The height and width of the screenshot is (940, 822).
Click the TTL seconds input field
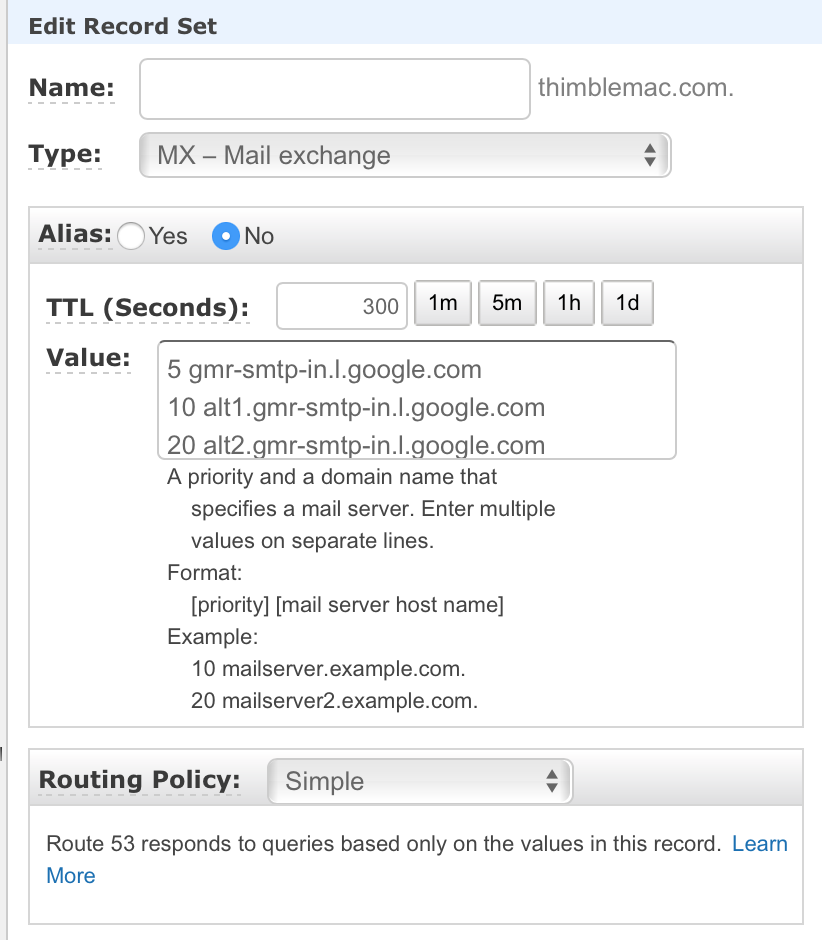342,306
